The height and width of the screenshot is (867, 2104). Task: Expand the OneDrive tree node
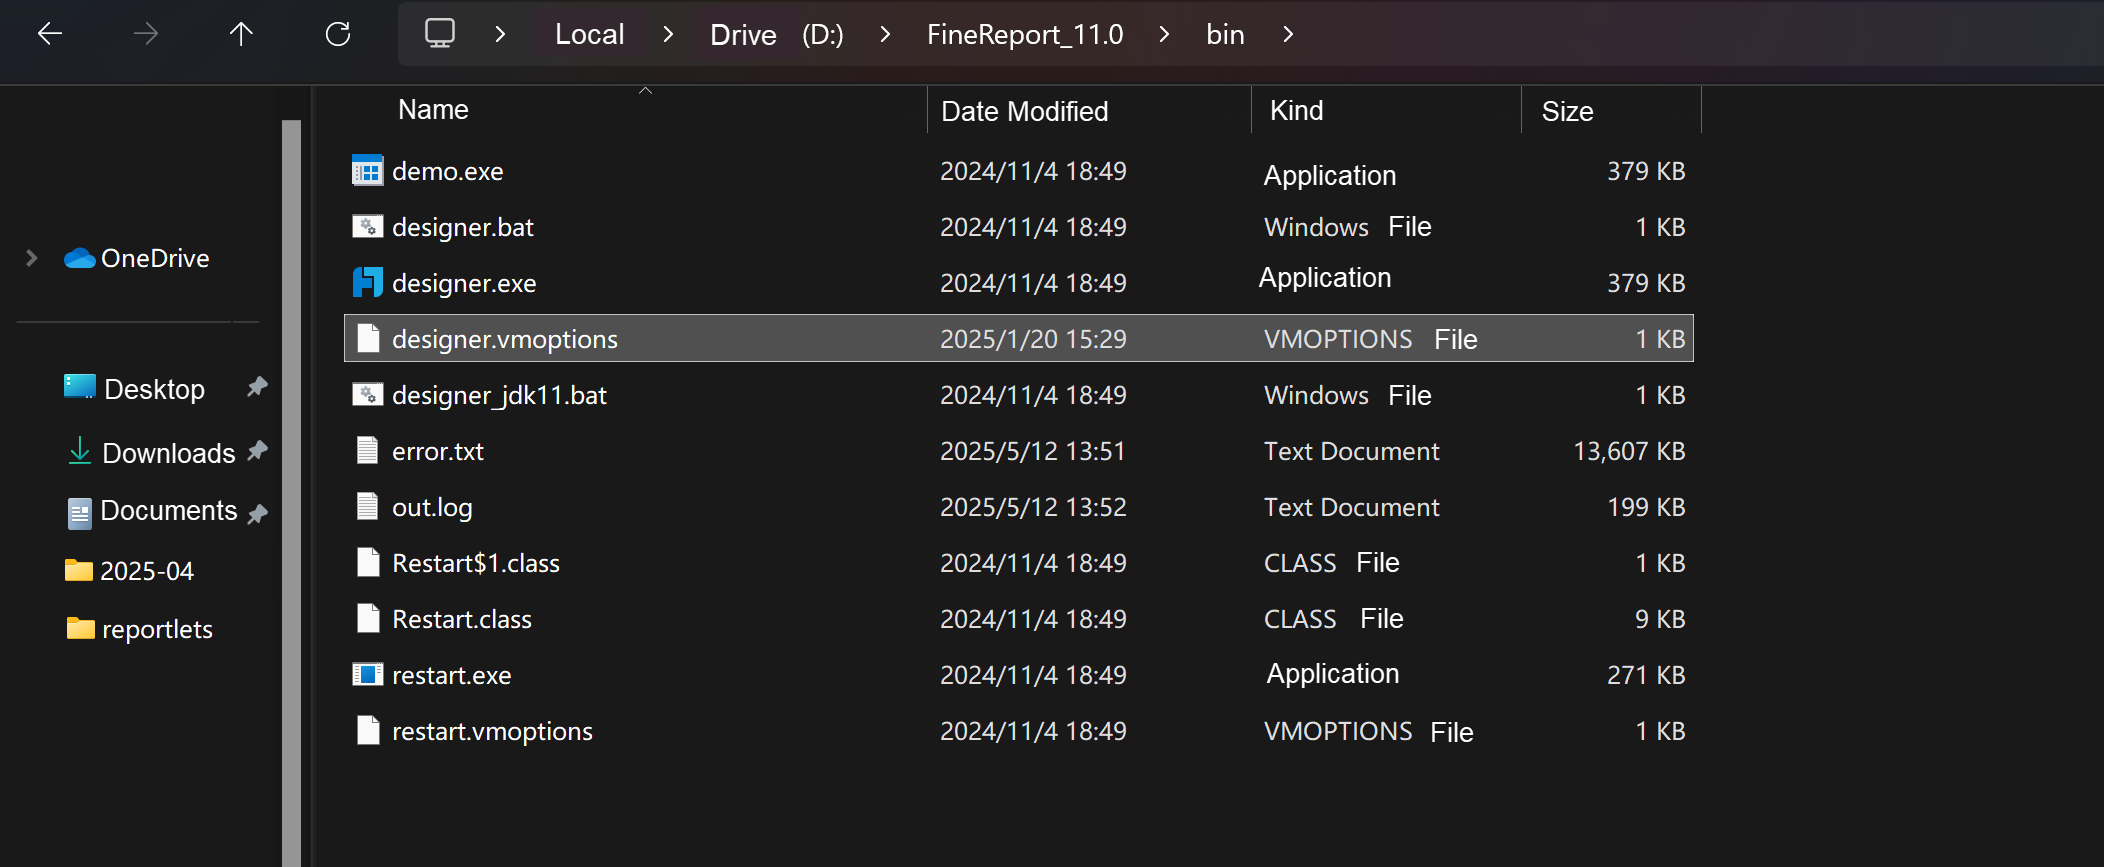click(x=31, y=258)
